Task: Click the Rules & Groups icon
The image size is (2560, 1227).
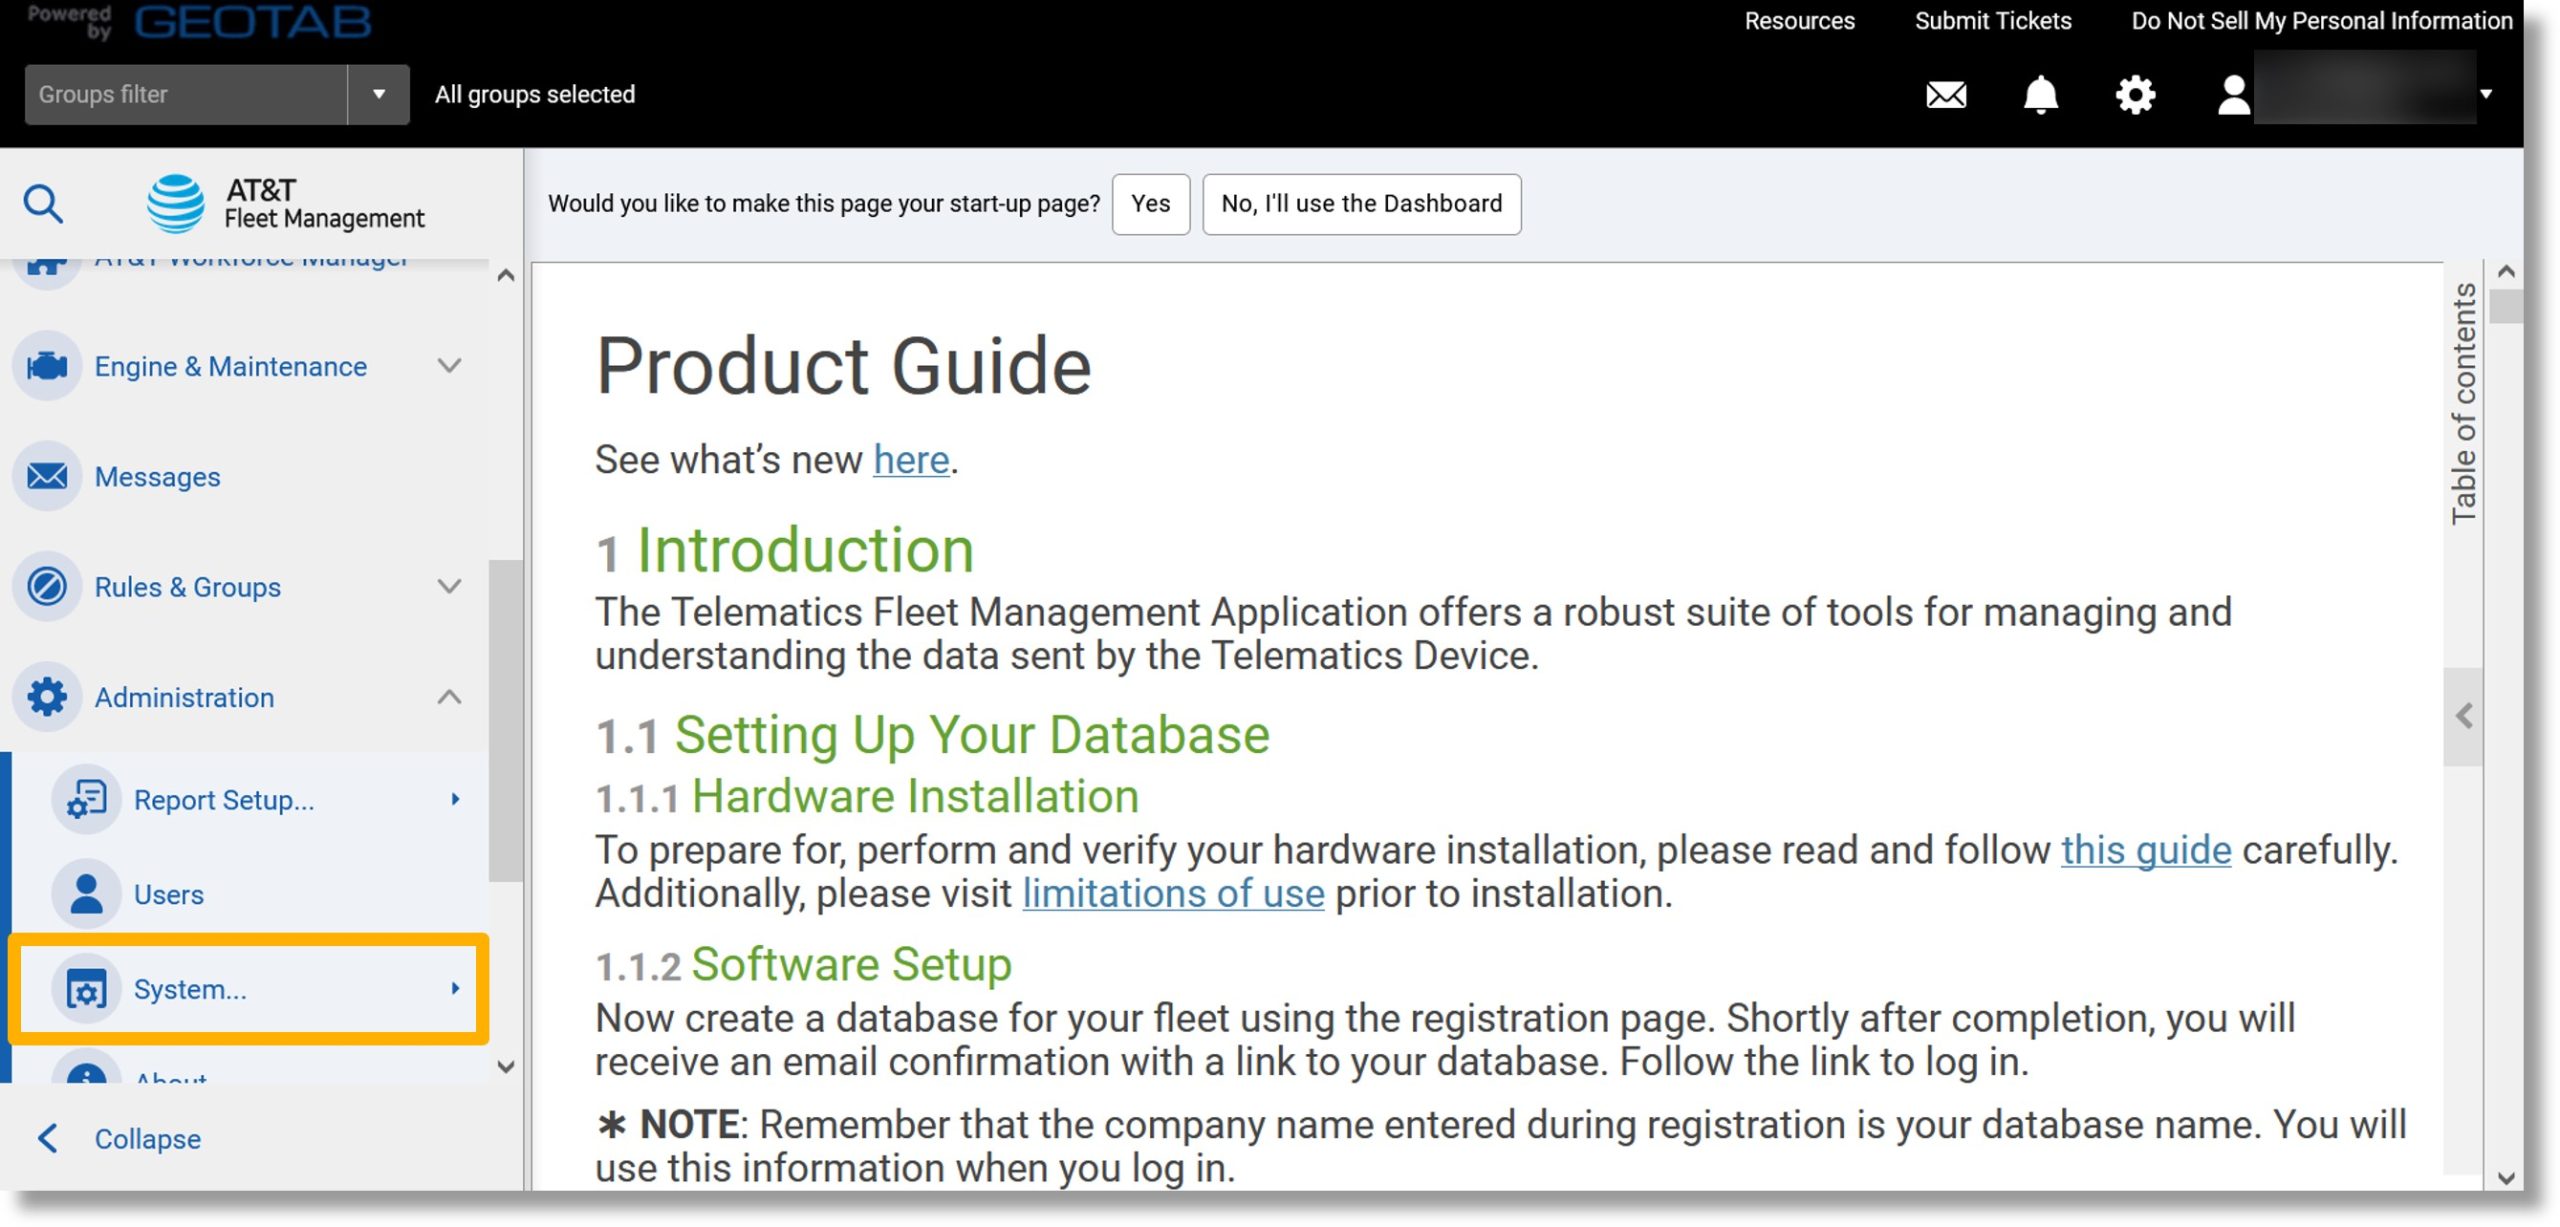Action: coord(47,586)
